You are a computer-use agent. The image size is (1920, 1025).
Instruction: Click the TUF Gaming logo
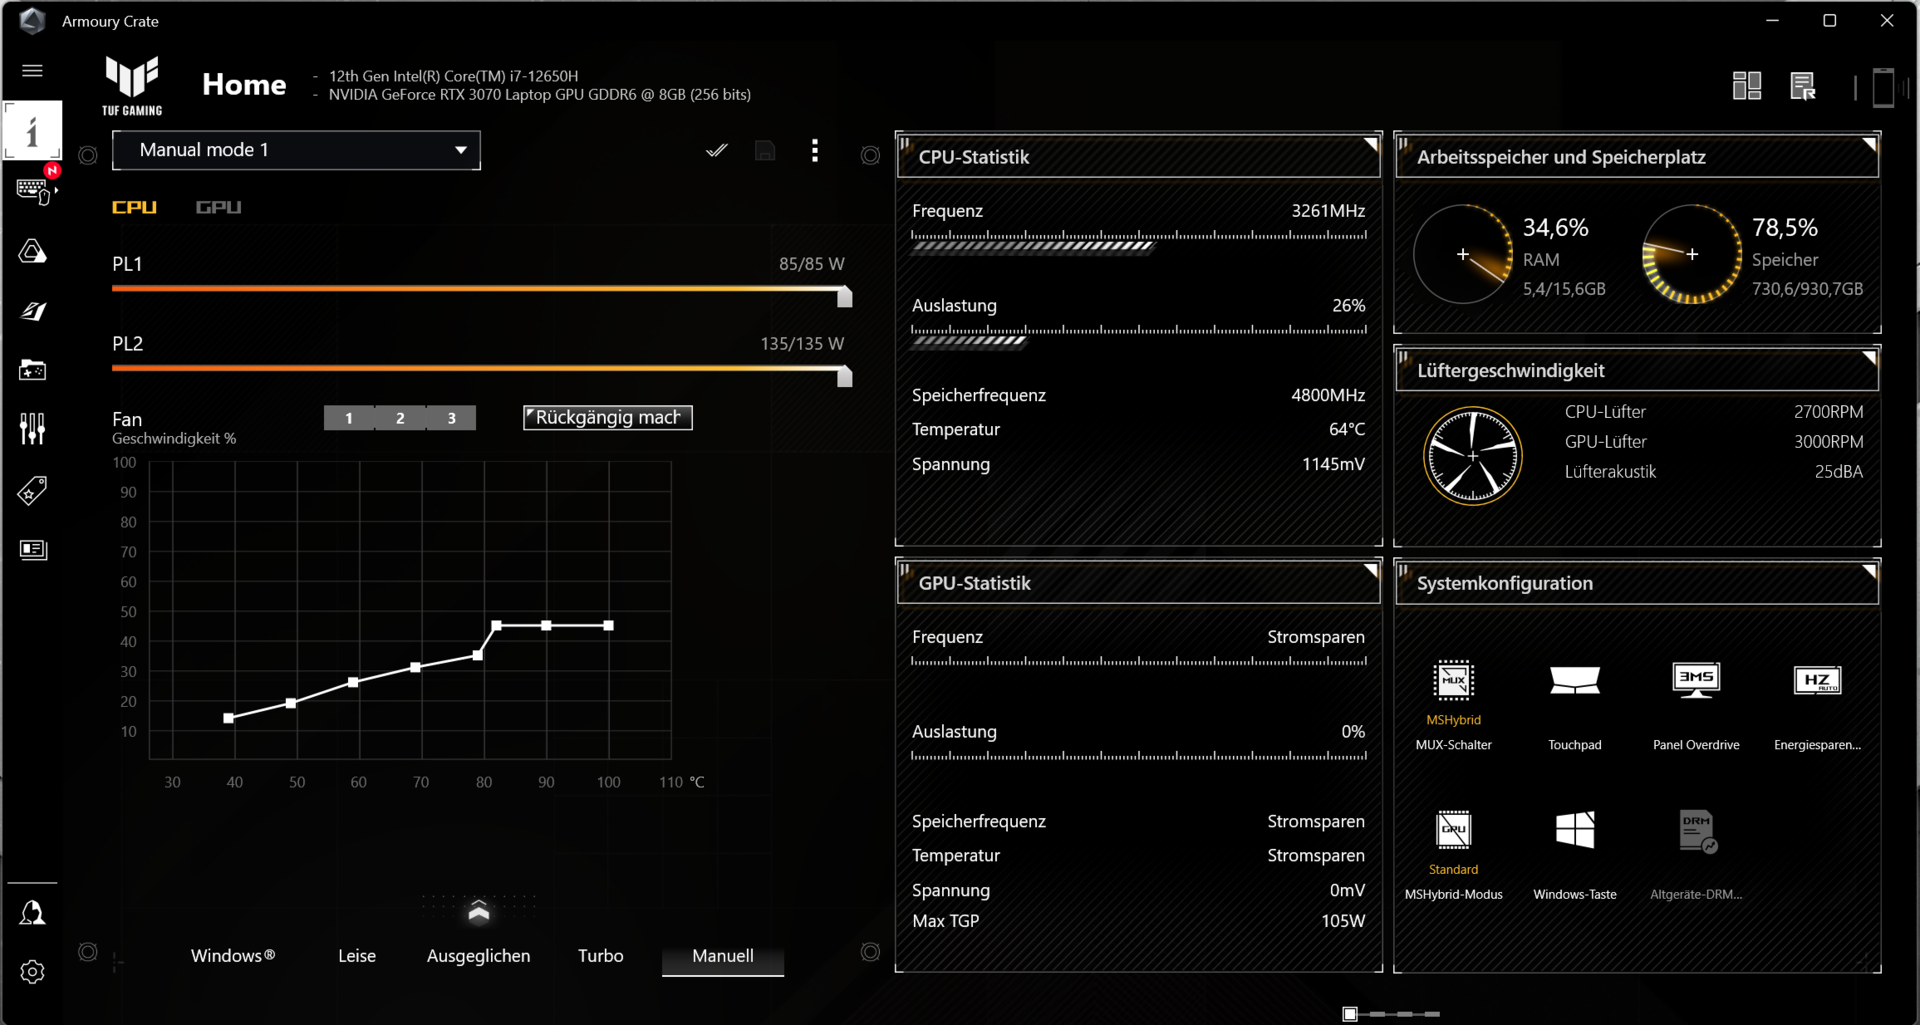pos(132,86)
